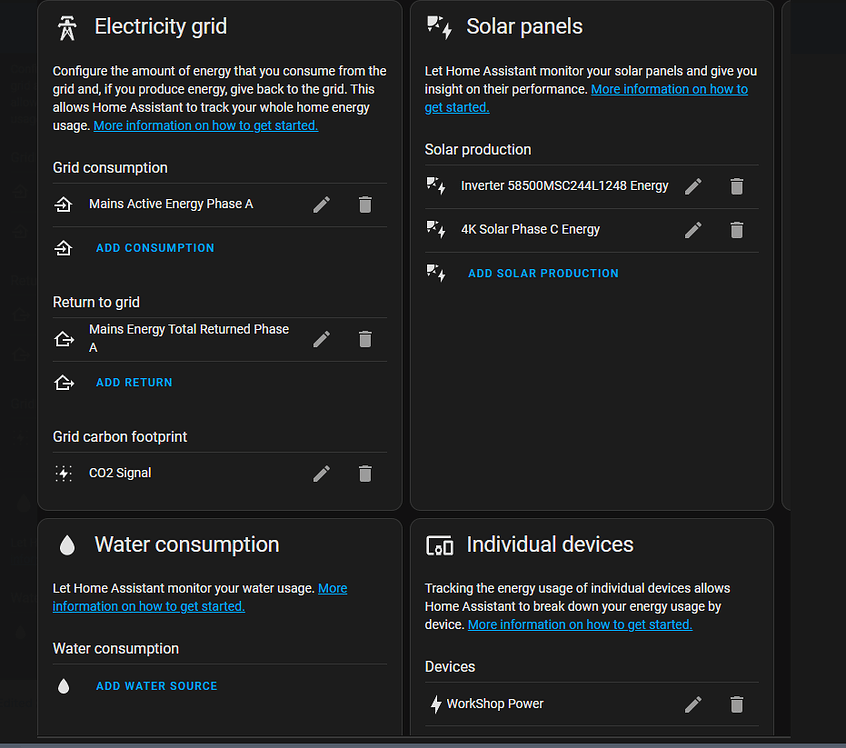Click the WorkShop Power lightning icon
Screen dimensions: 846x748
[x=436, y=704]
